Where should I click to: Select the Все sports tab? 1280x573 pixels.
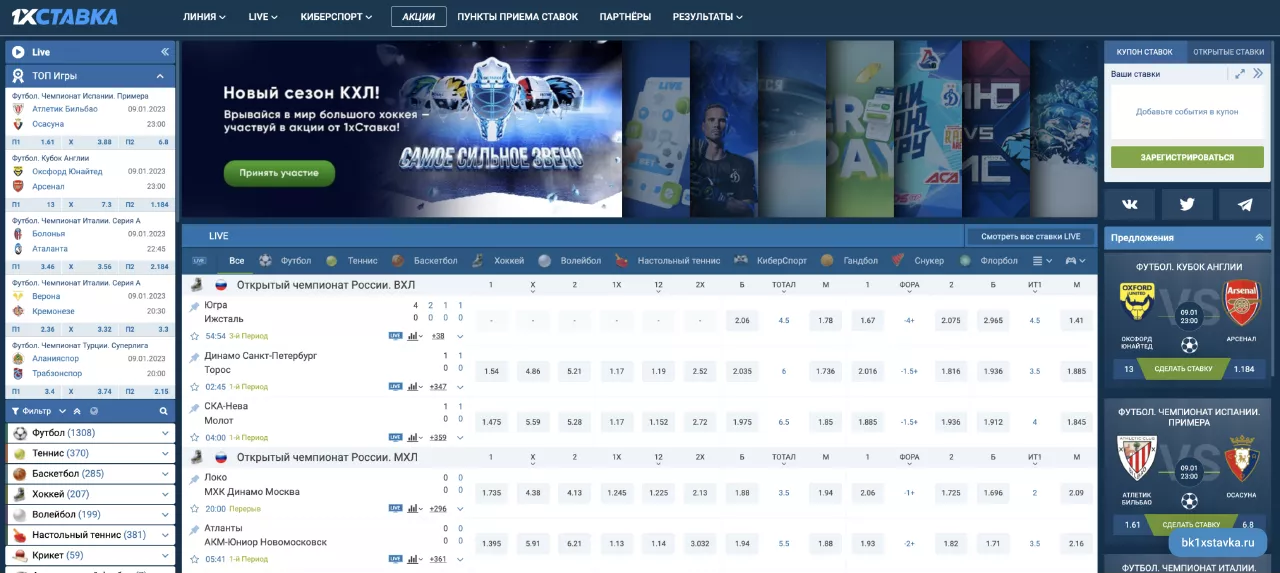coord(236,261)
